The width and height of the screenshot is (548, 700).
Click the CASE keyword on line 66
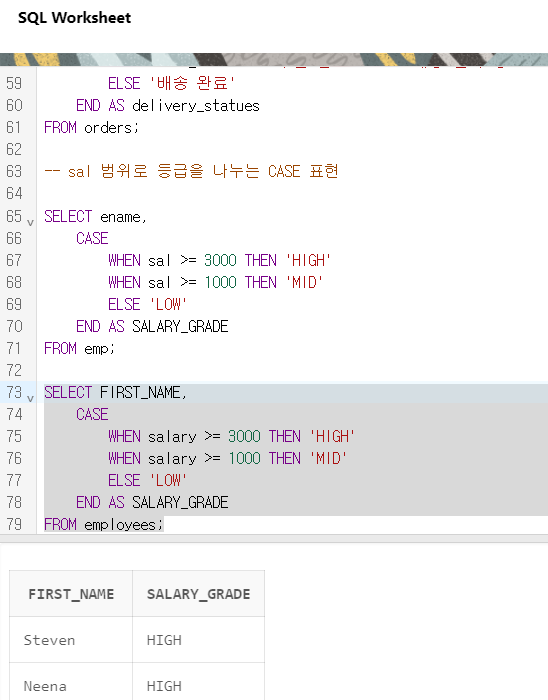(92, 238)
